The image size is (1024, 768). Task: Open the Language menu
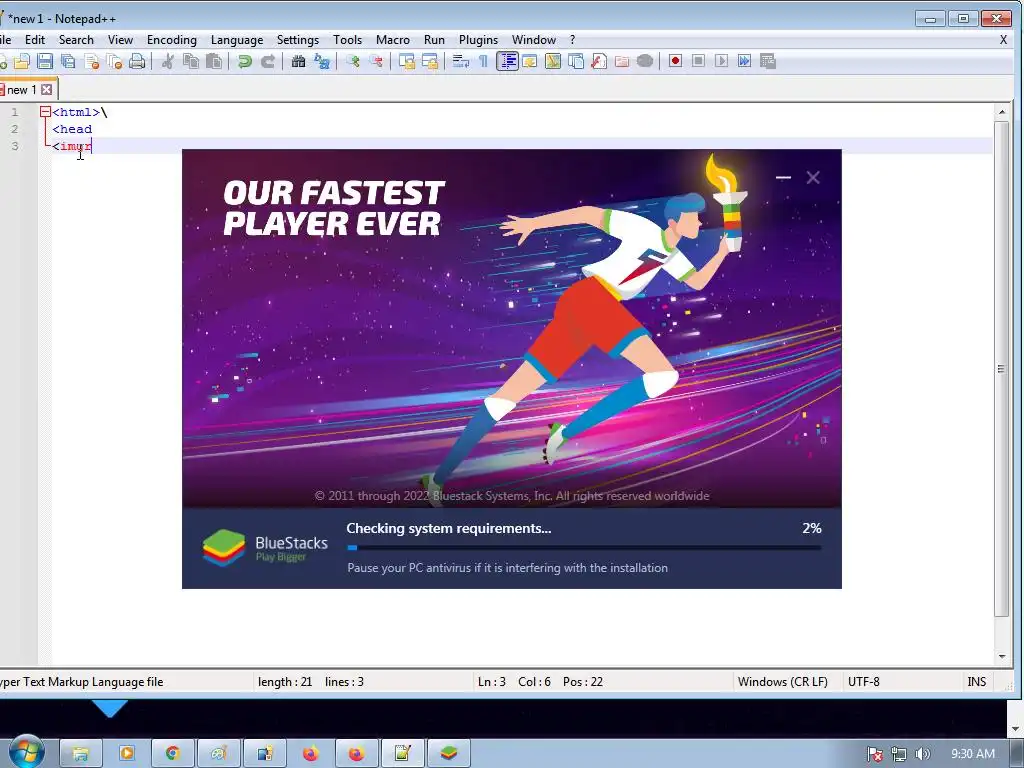[237, 40]
